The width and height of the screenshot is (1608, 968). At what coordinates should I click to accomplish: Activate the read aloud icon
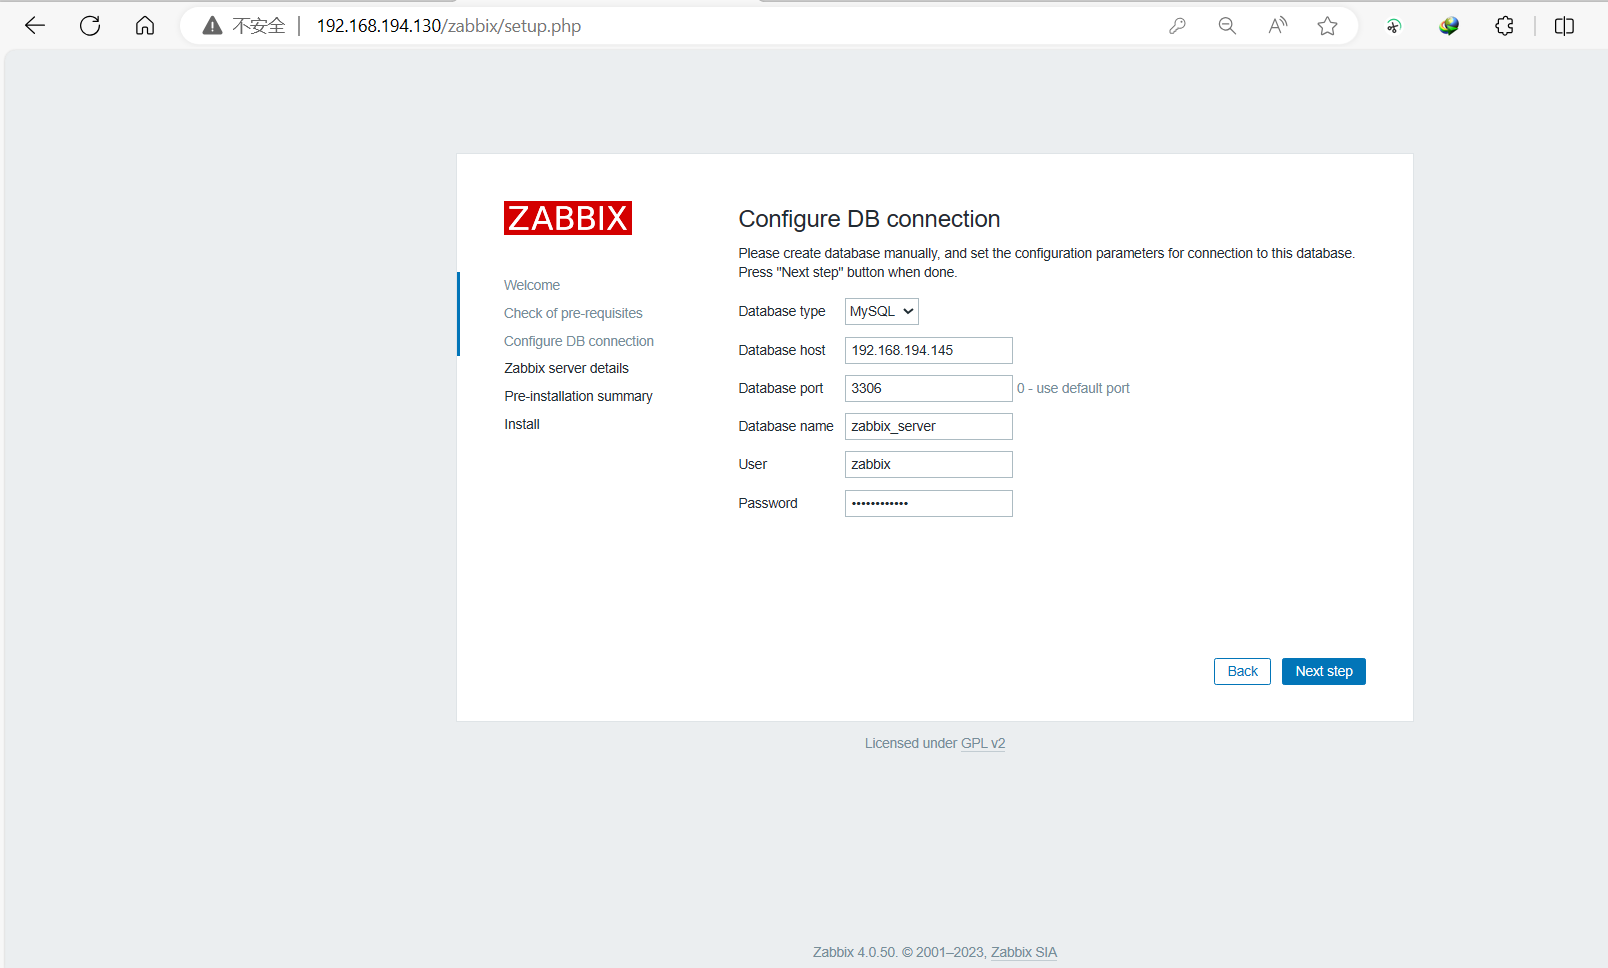point(1278,26)
